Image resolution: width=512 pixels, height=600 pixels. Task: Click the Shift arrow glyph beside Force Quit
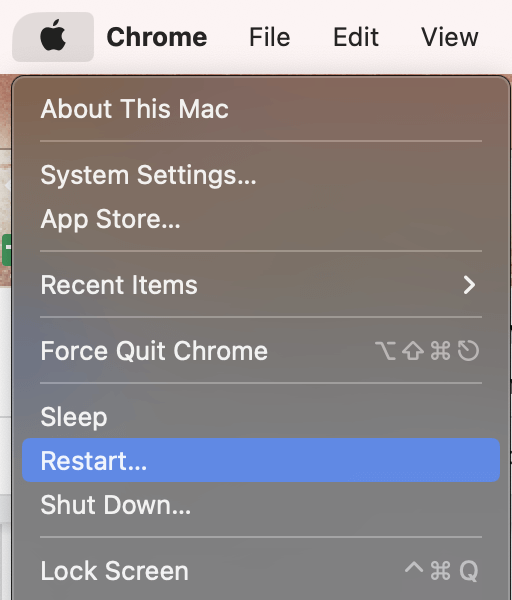click(413, 351)
